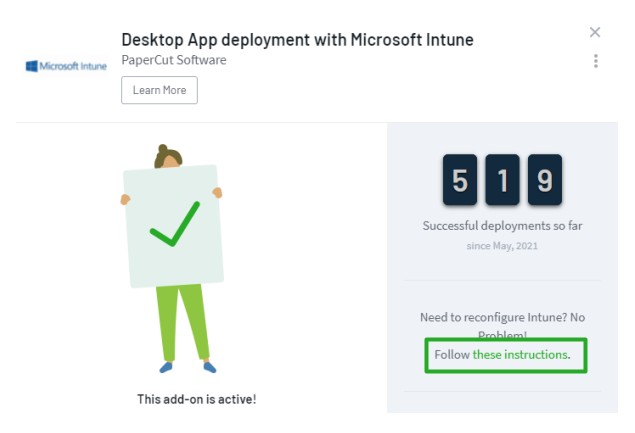Close the Intune add-on dialog
Viewport: 635px width, 433px height.
(595, 32)
